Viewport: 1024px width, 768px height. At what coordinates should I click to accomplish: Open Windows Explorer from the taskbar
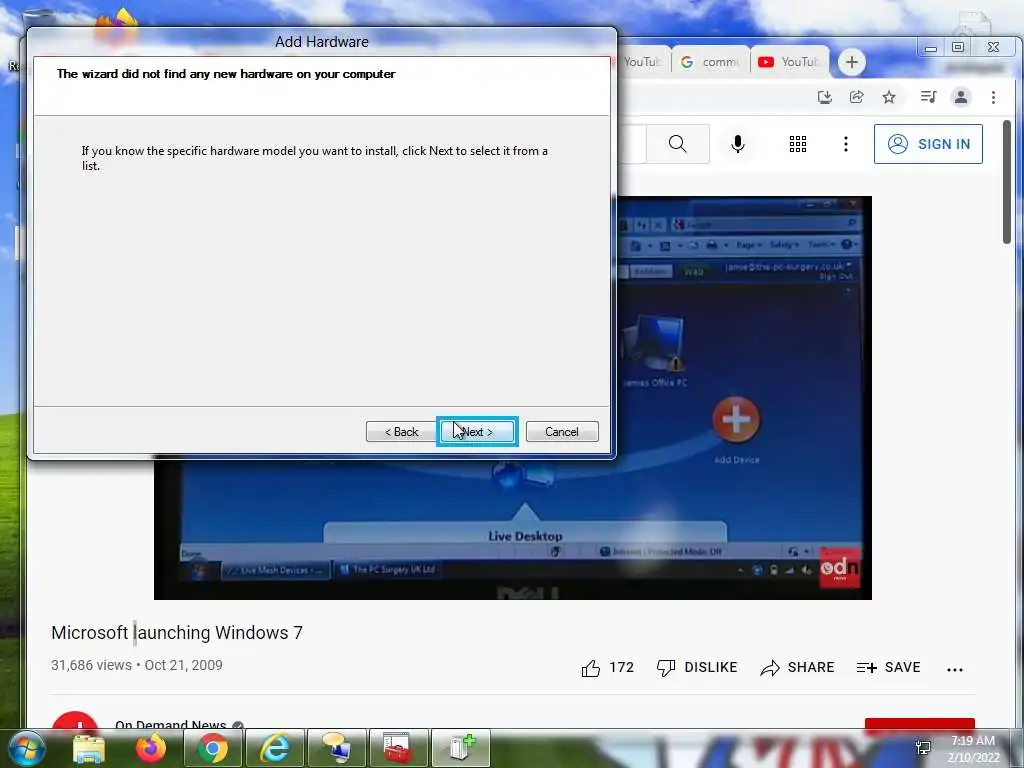click(x=89, y=748)
